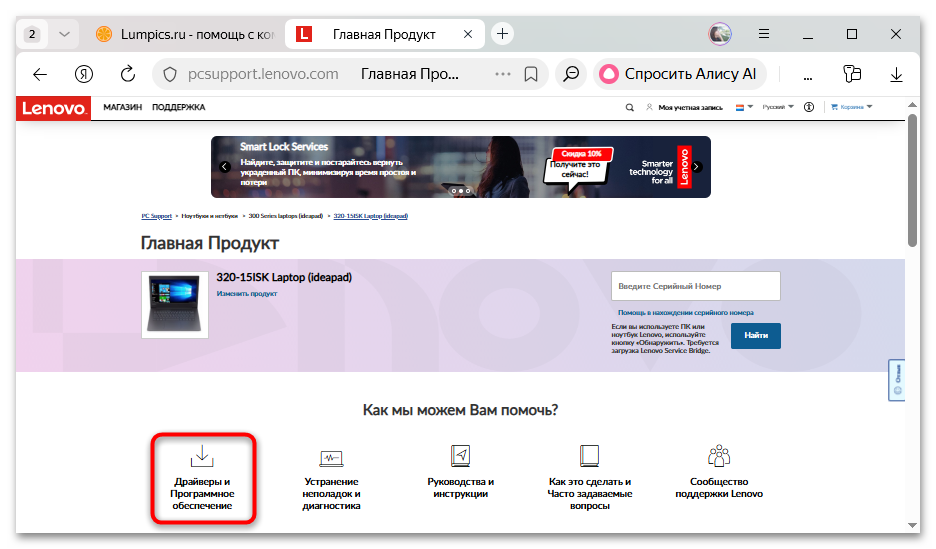Open the Отзыв feedback side tab
936x549 pixels.
(x=897, y=380)
